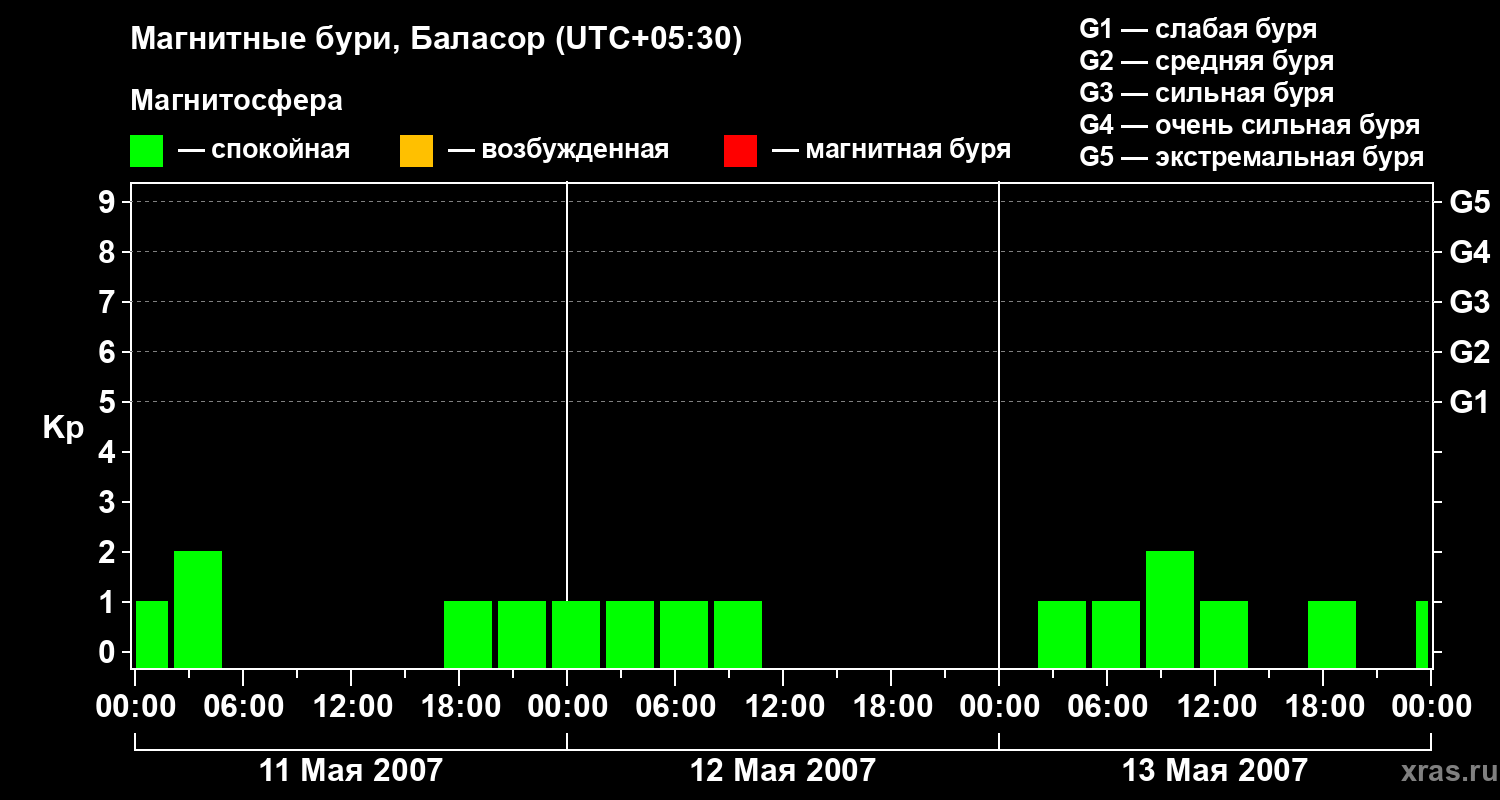Click the red магнитная буря legend swatch

coord(740,150)
